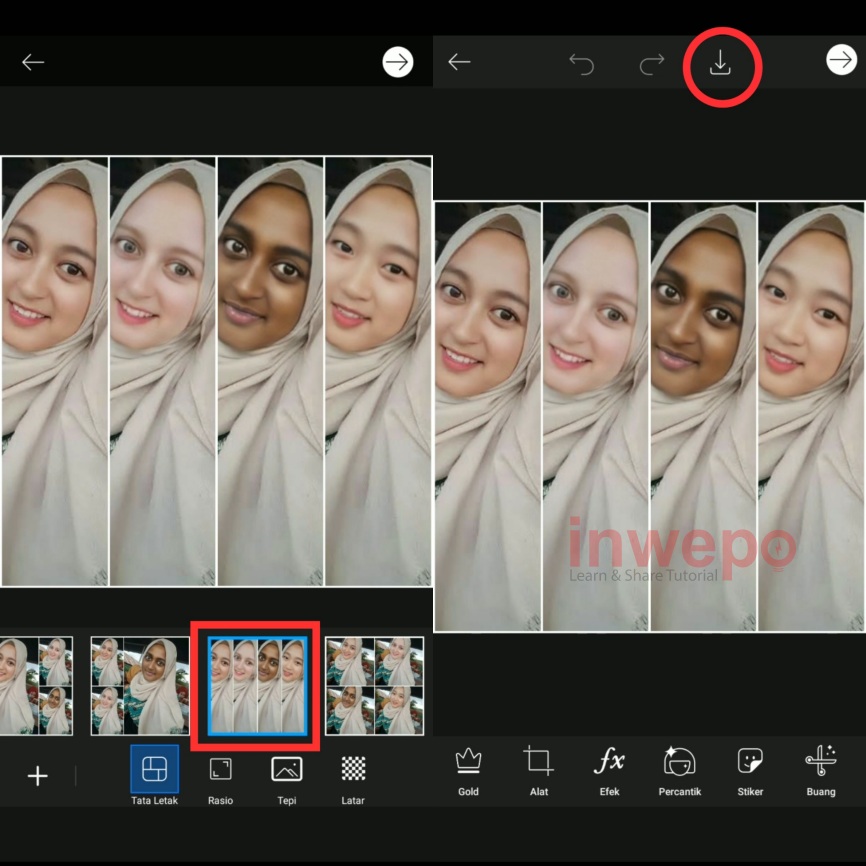Open the Gold premium features
This screenshot has height=866, width=866.
point(467,770)
